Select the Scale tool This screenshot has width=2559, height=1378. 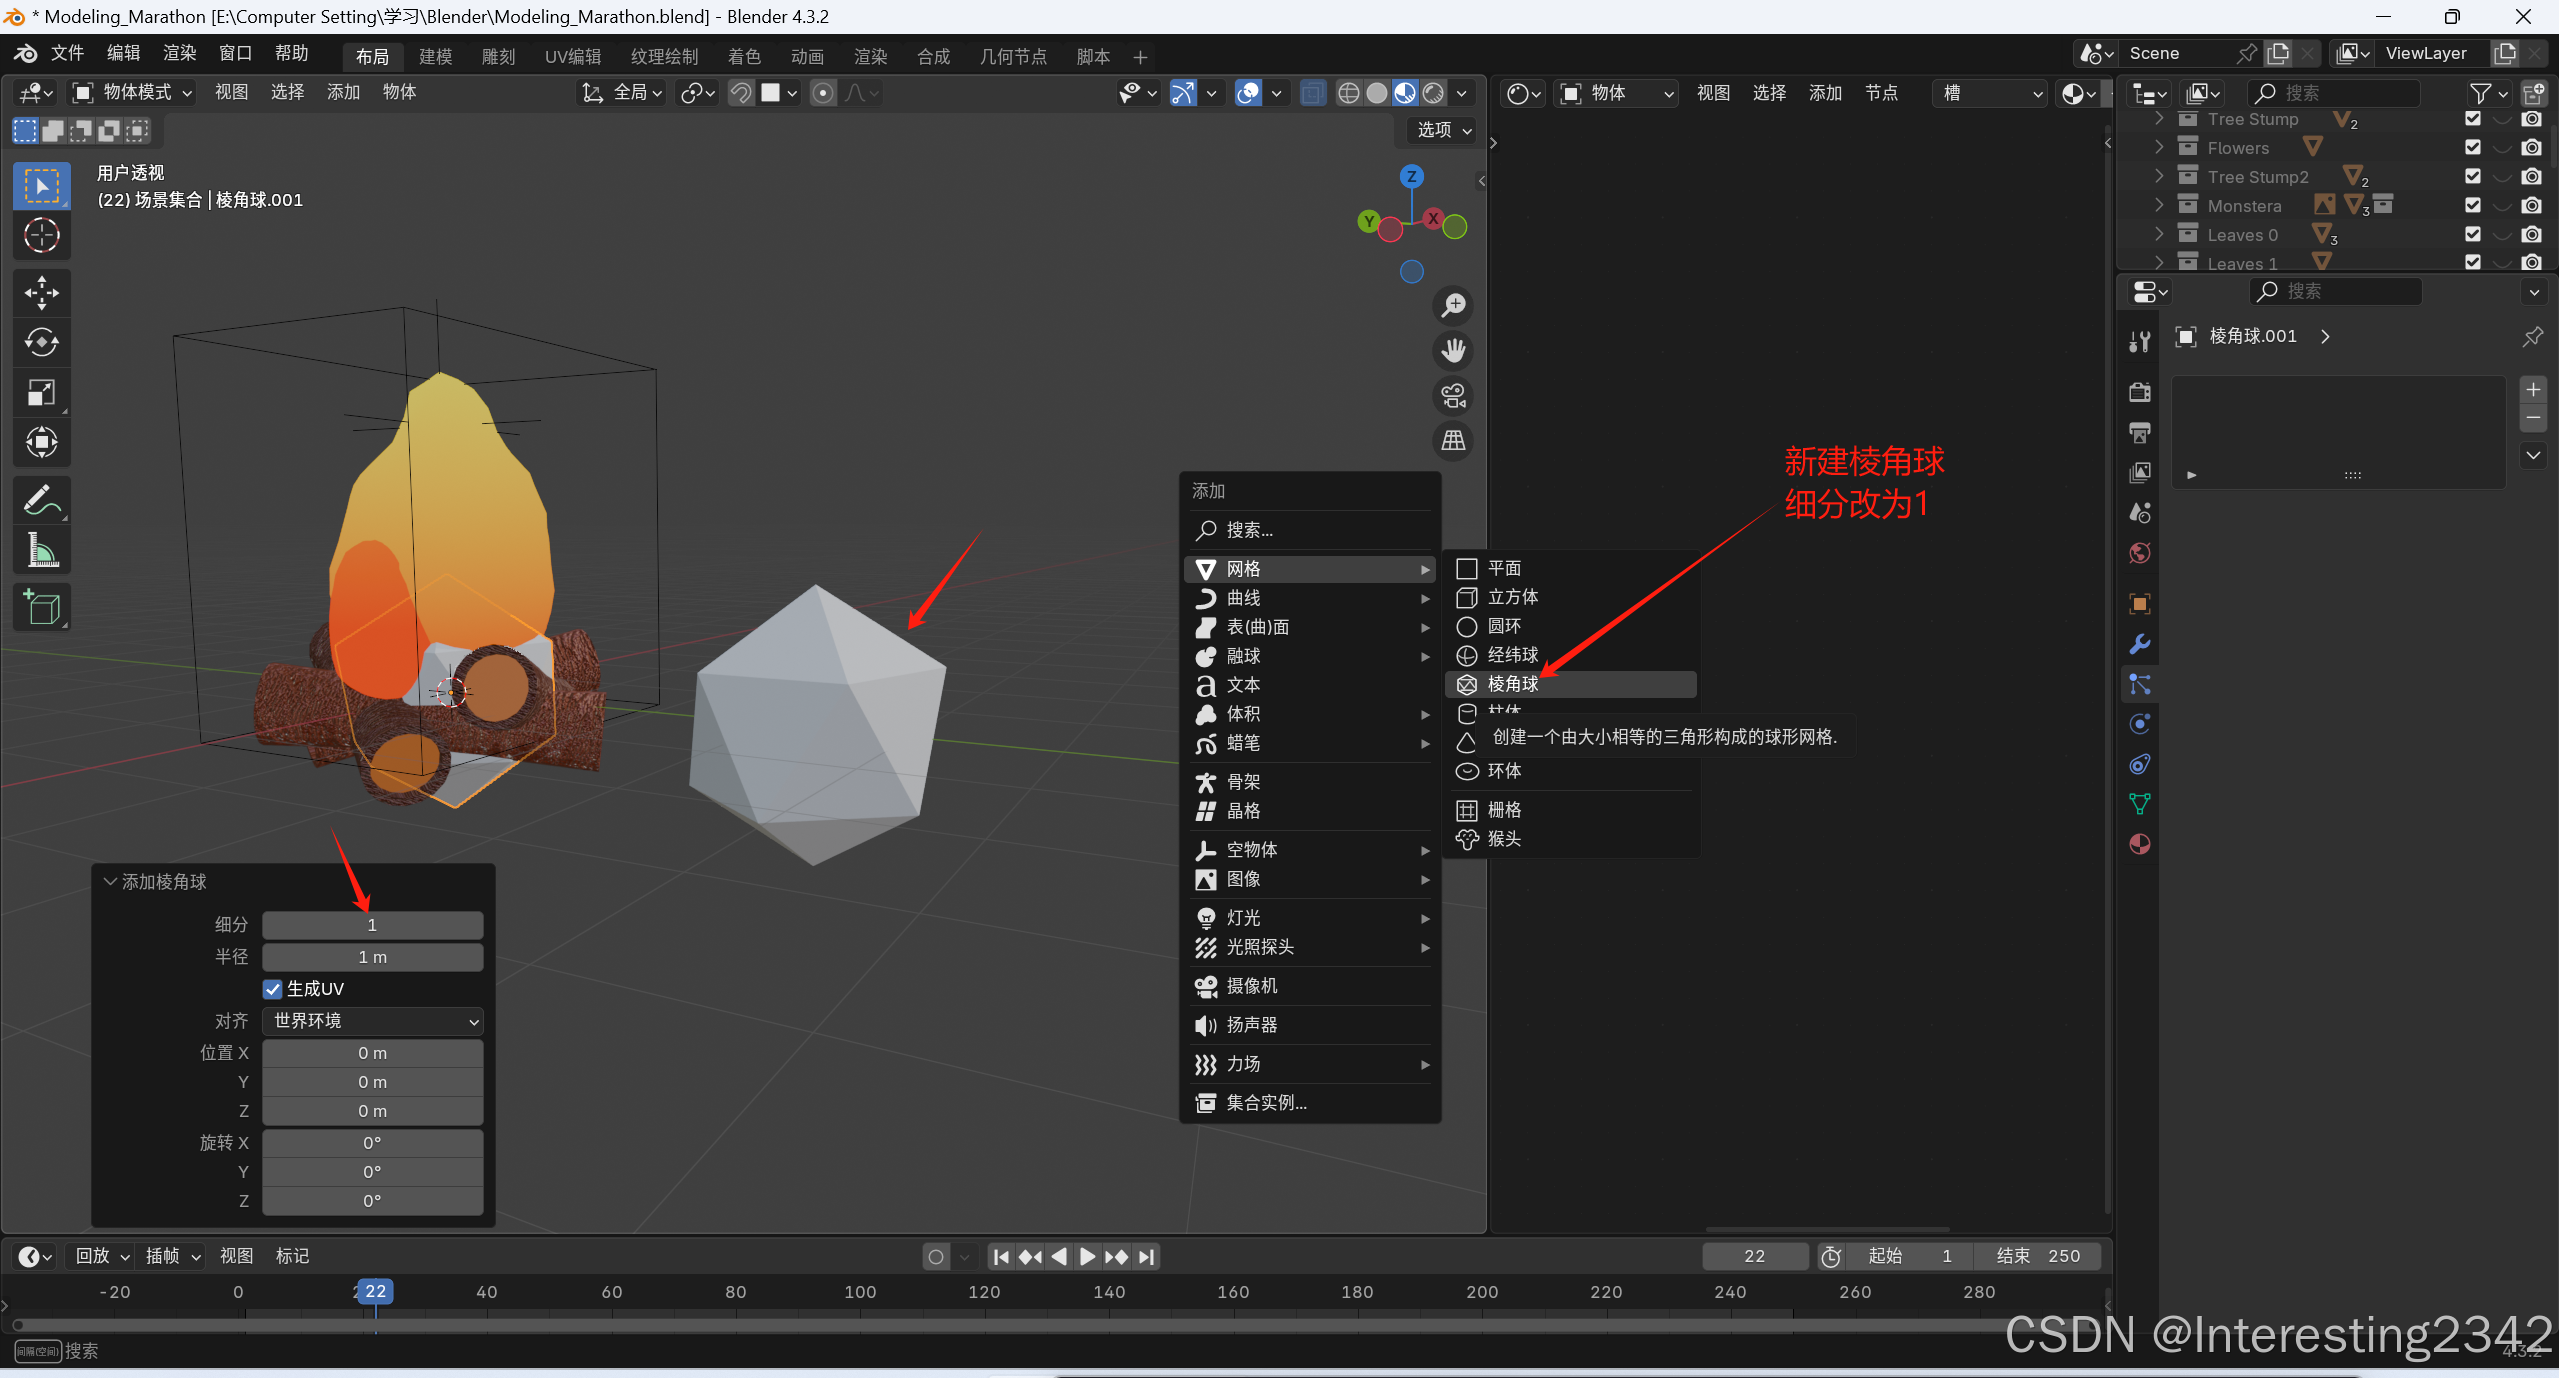click(x=41, y=393)
